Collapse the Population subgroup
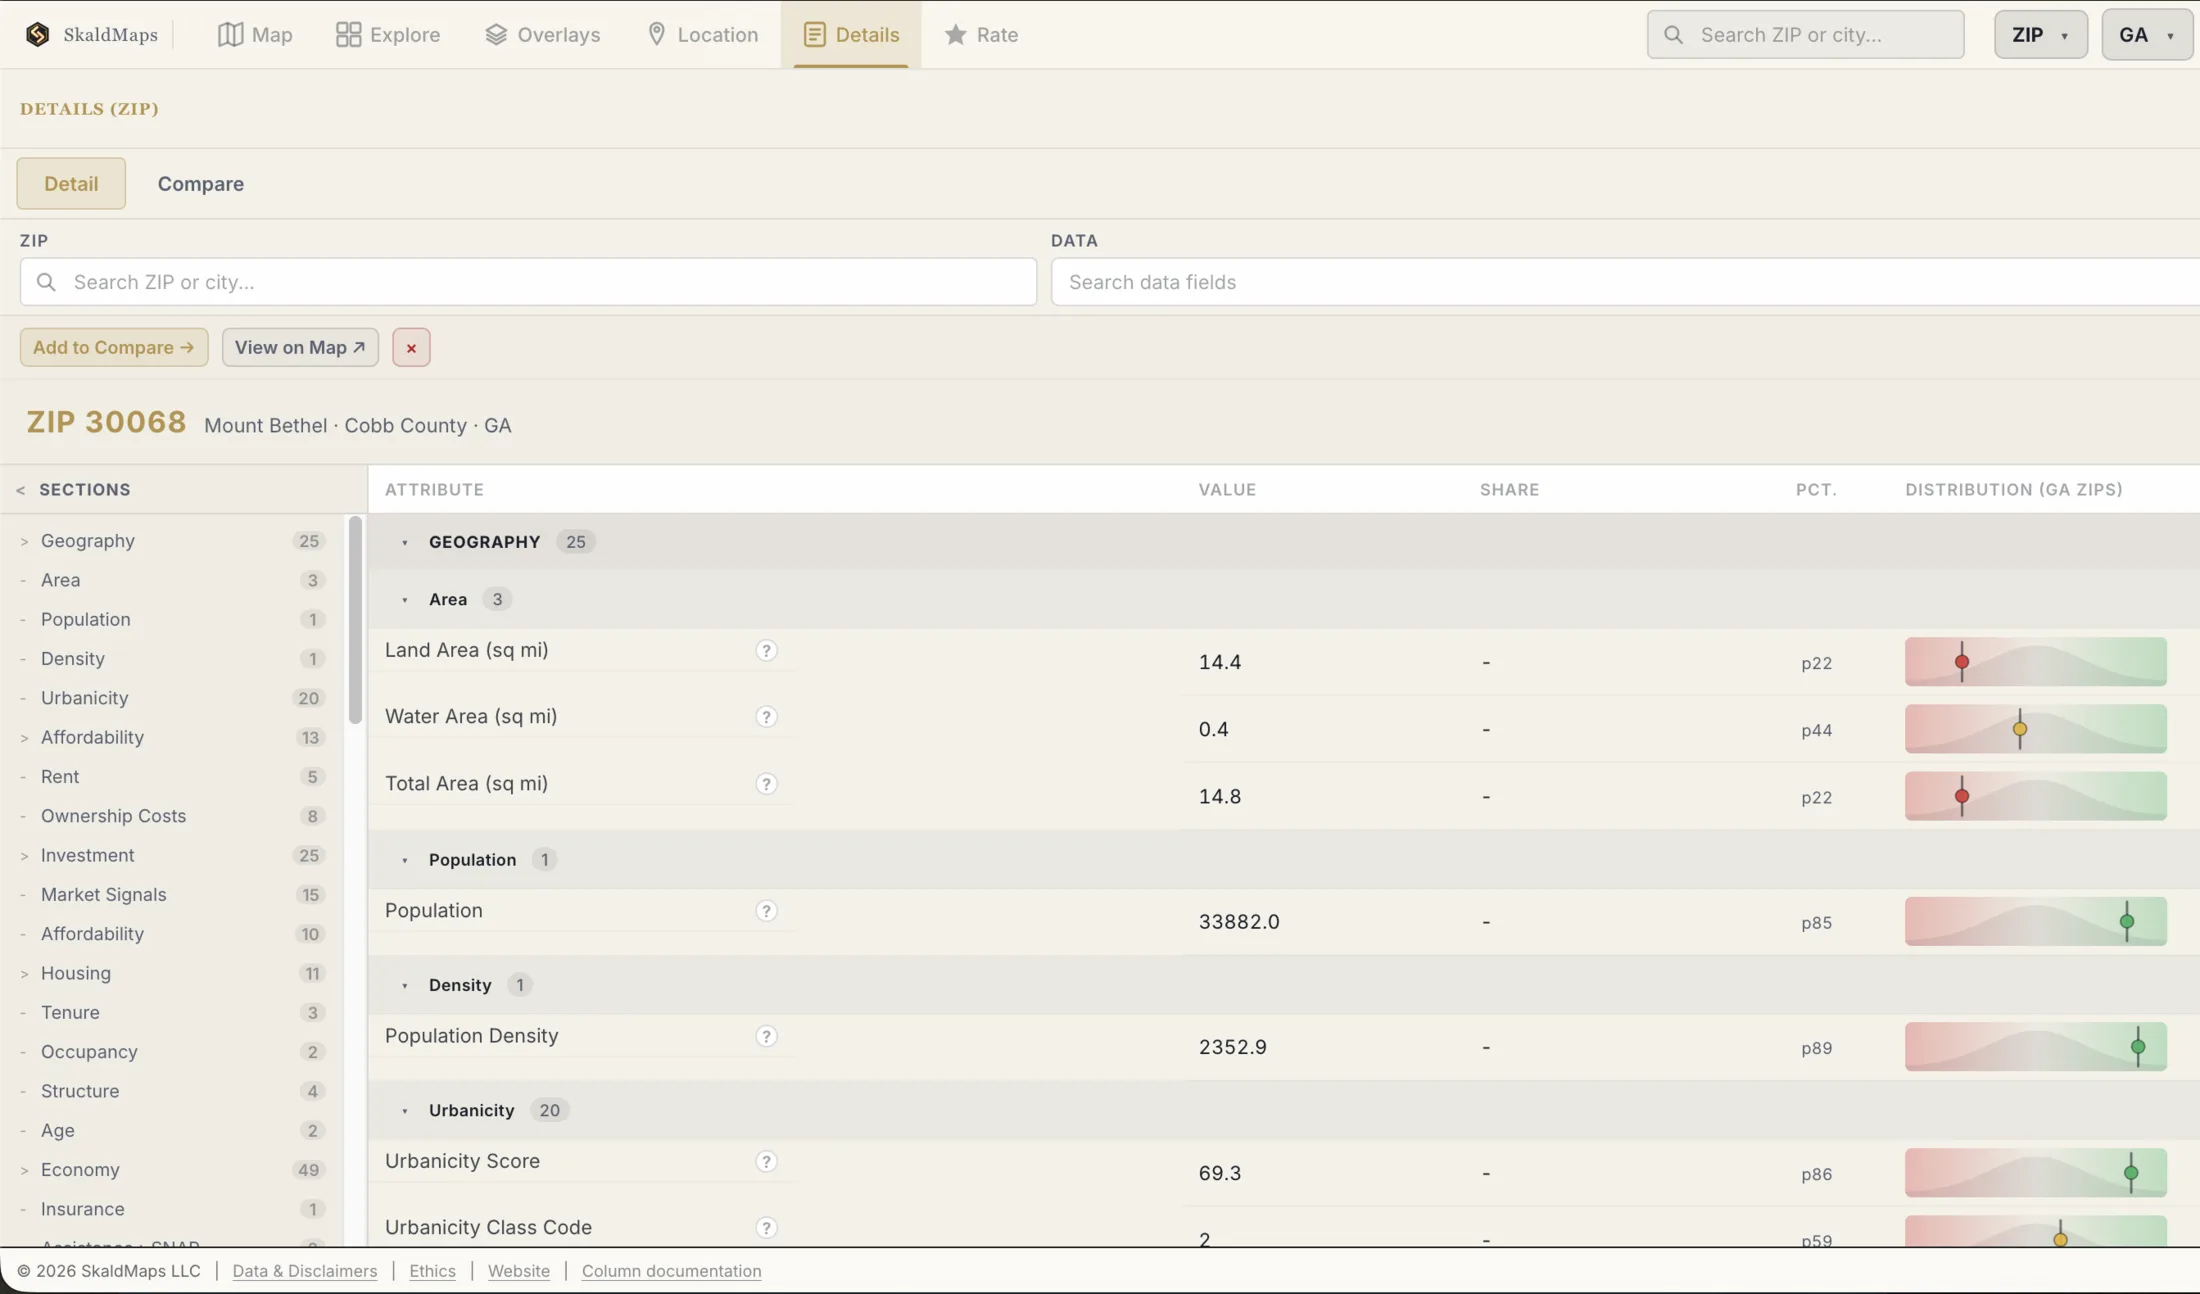This screenshot has width=2200, height=1294. 405,860
